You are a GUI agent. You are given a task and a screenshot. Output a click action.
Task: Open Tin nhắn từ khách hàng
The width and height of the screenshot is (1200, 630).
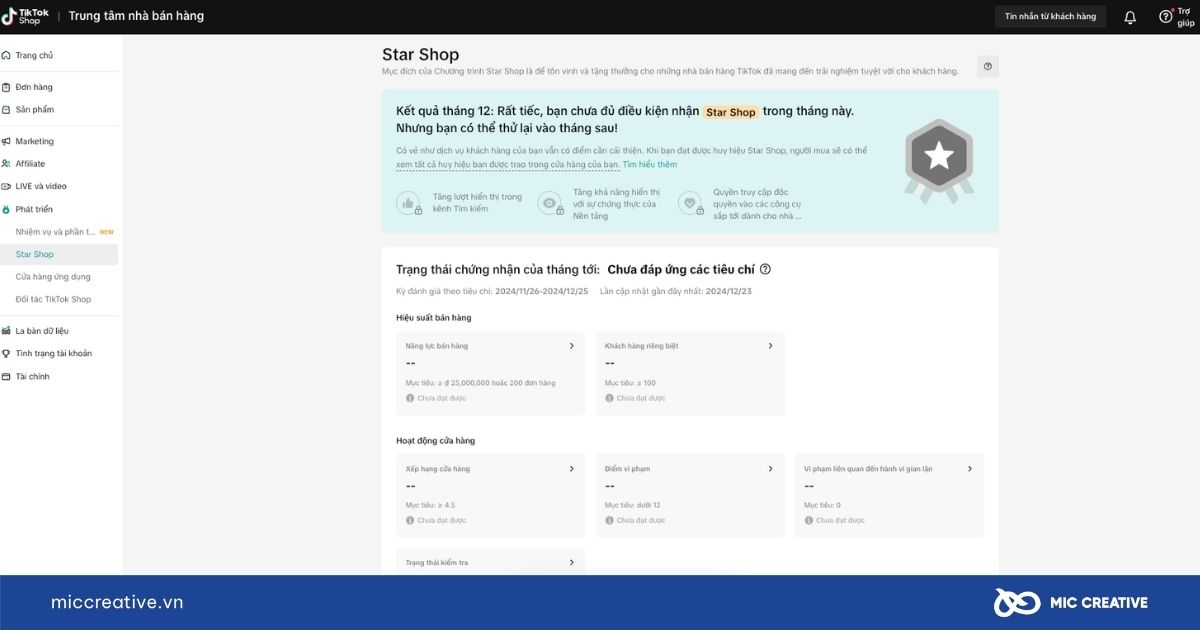[1050, 16]
